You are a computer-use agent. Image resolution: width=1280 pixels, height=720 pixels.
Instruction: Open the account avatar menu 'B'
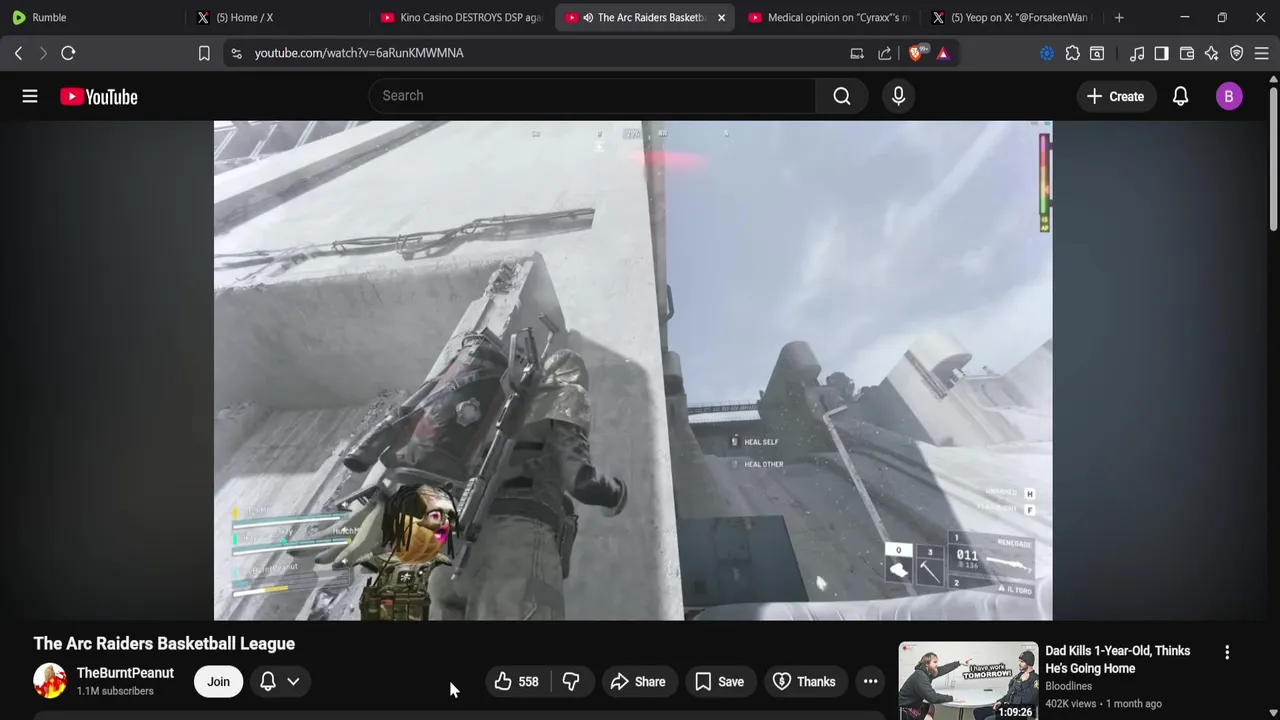tap(1229, 96)
